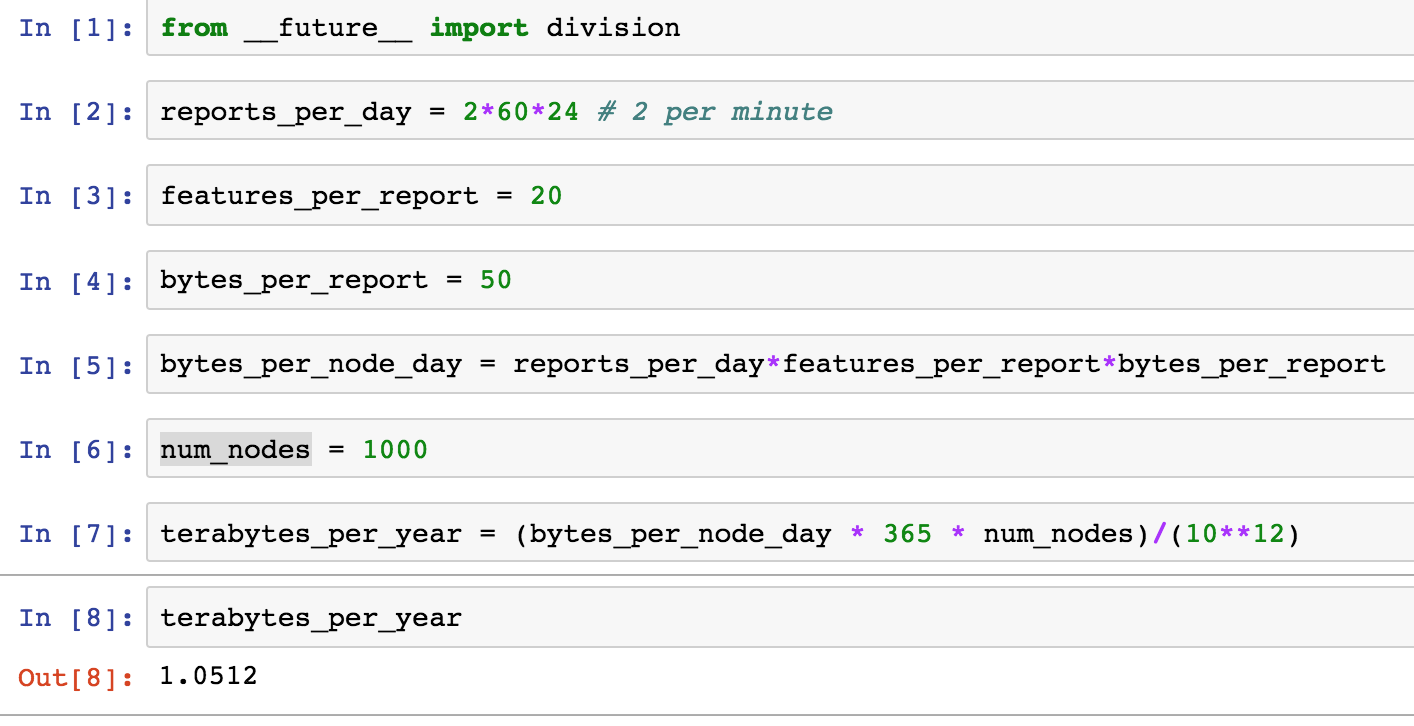
Task: Click the In [5]: prompt label
Action: click(x=76, y=364)
